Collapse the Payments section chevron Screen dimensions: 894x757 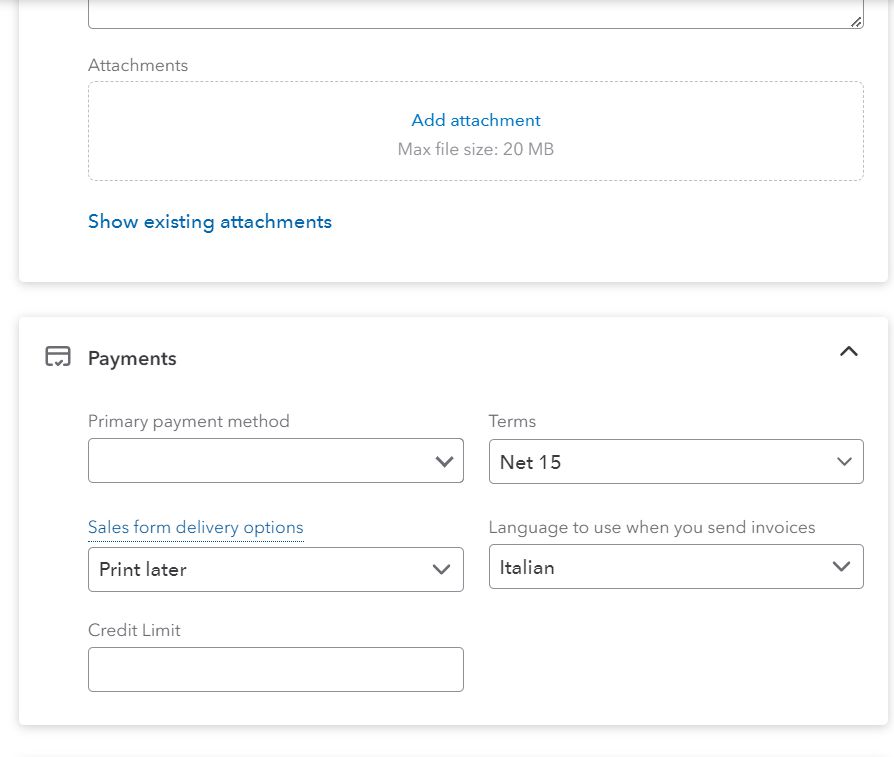[x=848, y=351]
